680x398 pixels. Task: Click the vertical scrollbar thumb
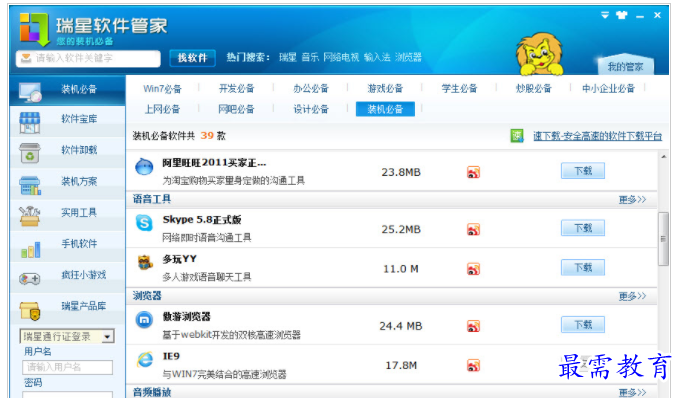(663, 239)
